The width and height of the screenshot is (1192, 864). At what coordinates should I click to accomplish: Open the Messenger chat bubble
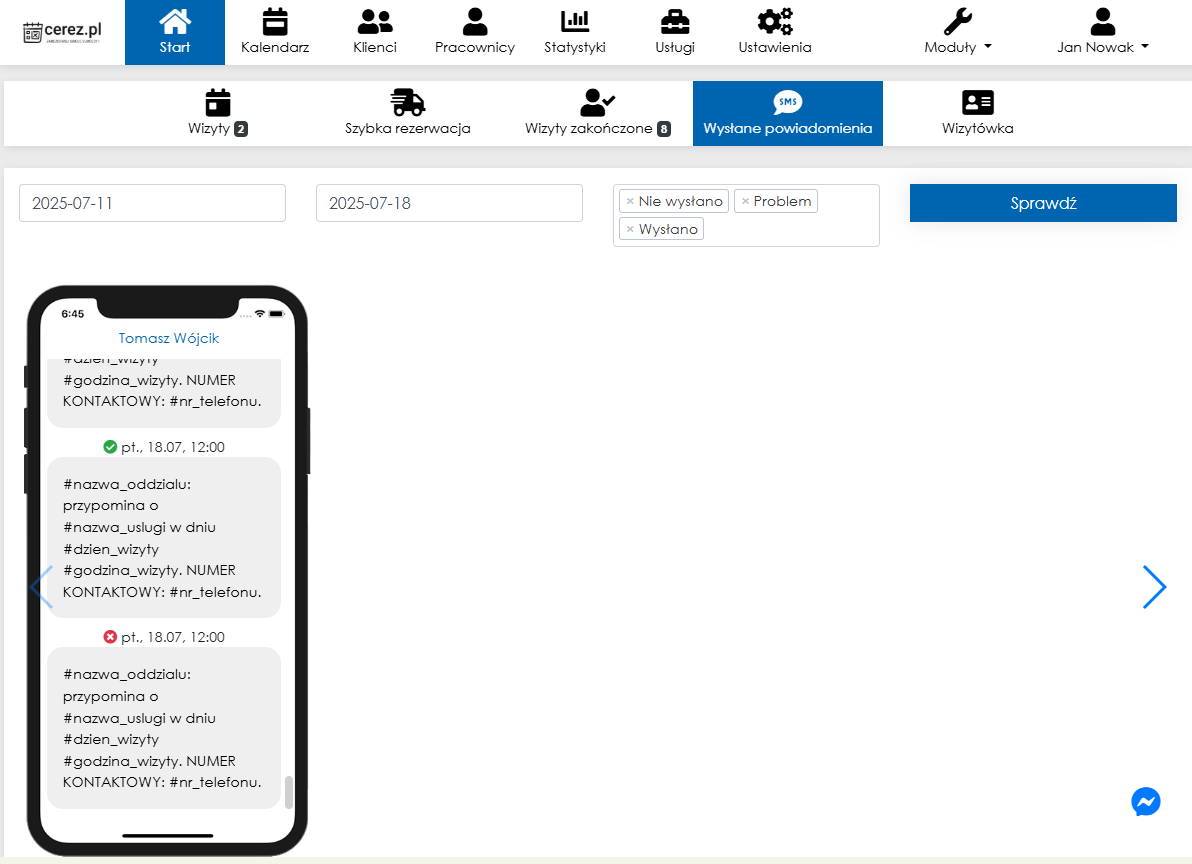pos(1145,802)
